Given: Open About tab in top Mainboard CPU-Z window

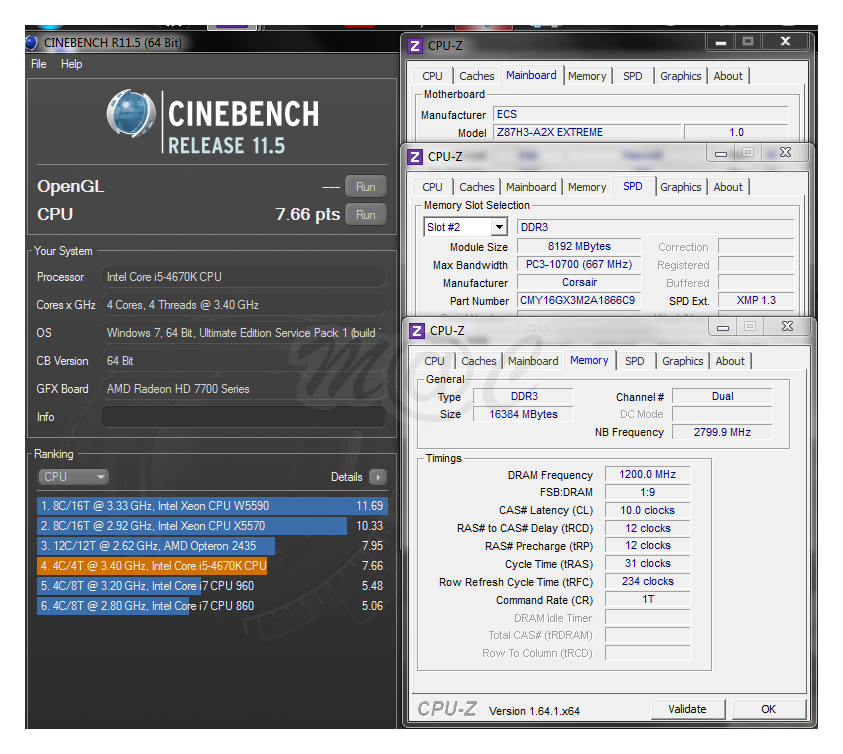Looking at the screenshot, I should 728,76.
